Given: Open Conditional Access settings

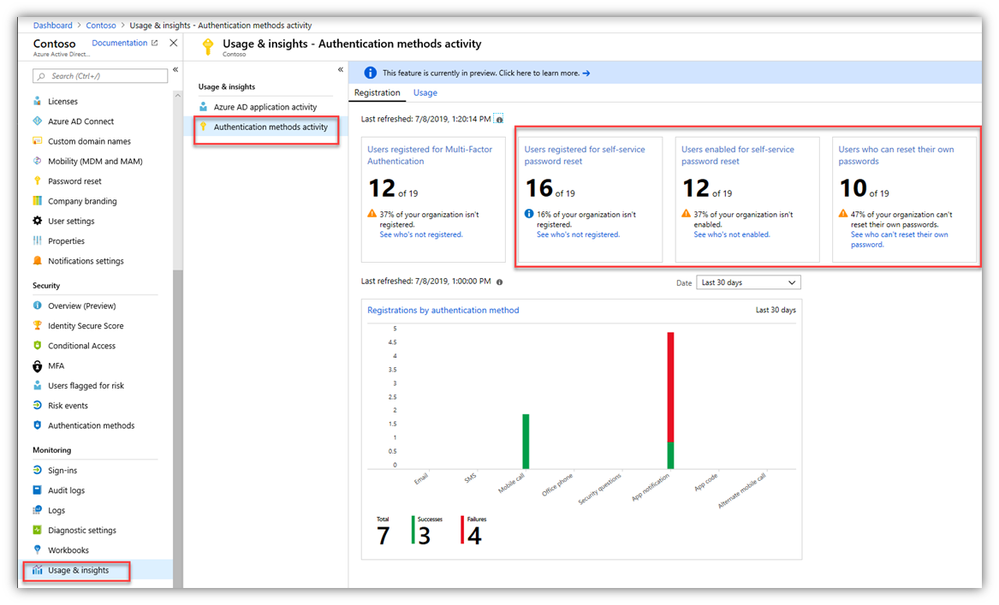Looking at the screenshot, I should click(x=82, y=346).
